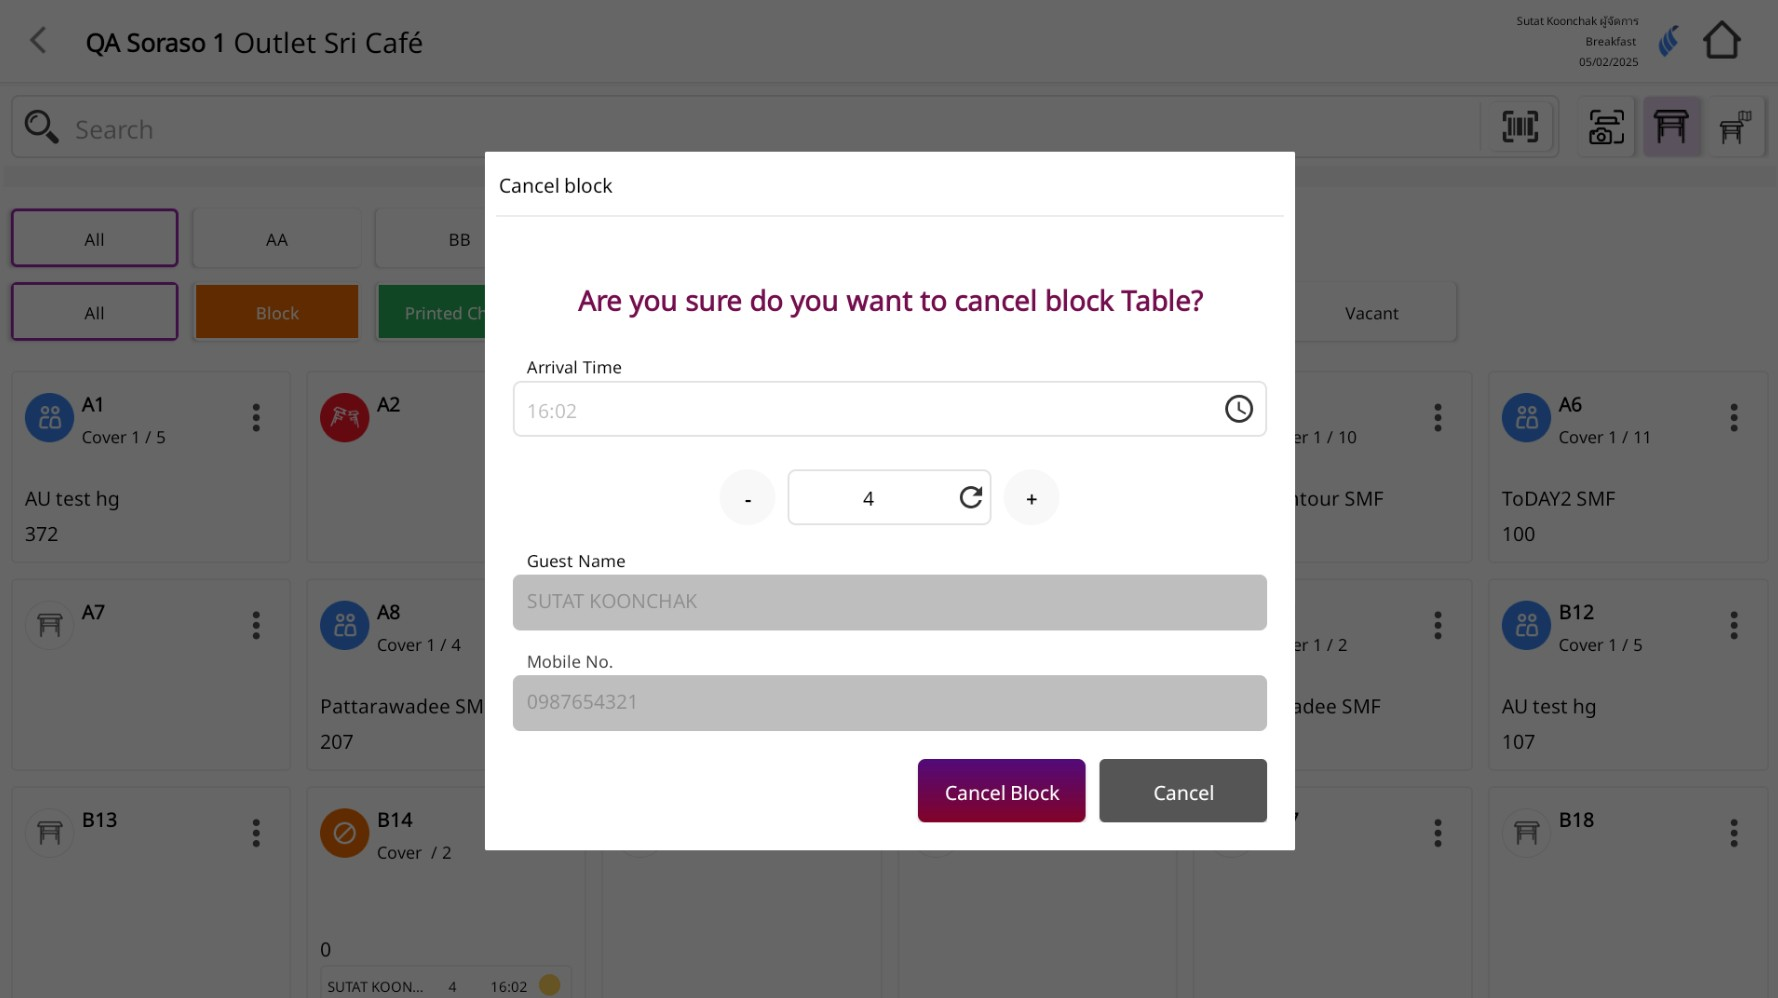Select the AA zone tab
The width and height of the screenshot is (1778, 998).
point(277,240)
